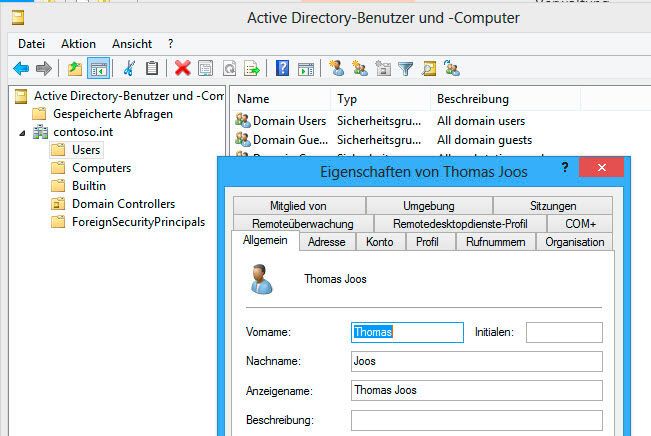Open Properties via the toolbar sheet icon

206,69
